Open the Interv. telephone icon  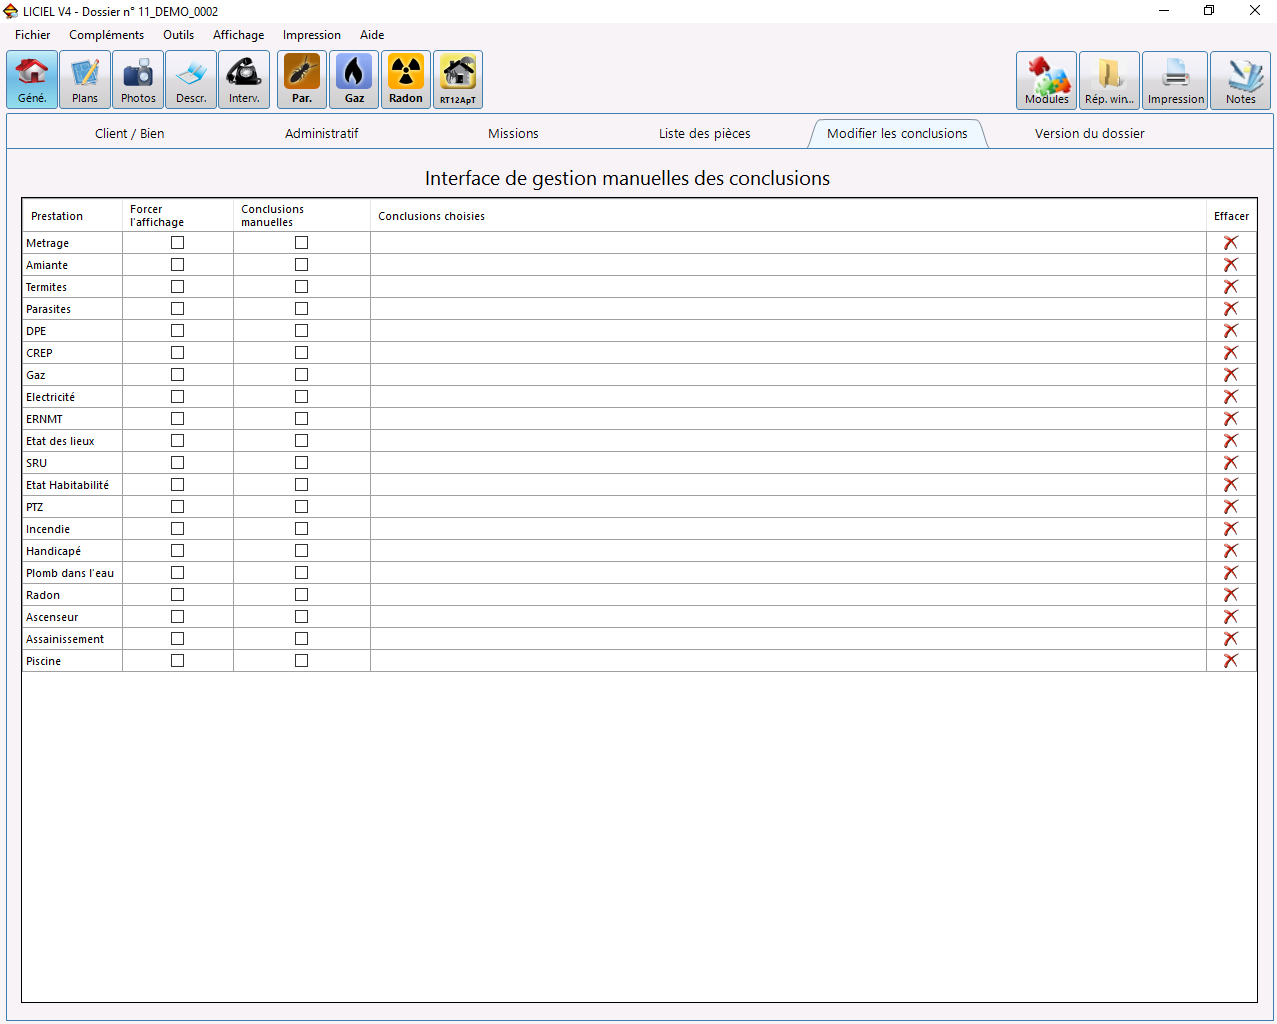tap(244, 80)
